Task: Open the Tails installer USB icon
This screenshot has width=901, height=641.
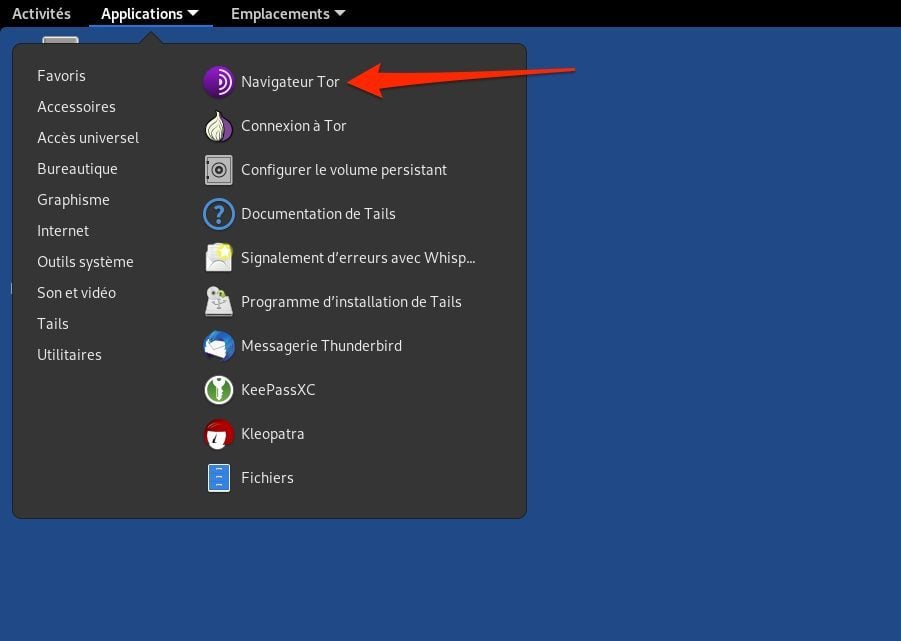Action: [219, 302]
